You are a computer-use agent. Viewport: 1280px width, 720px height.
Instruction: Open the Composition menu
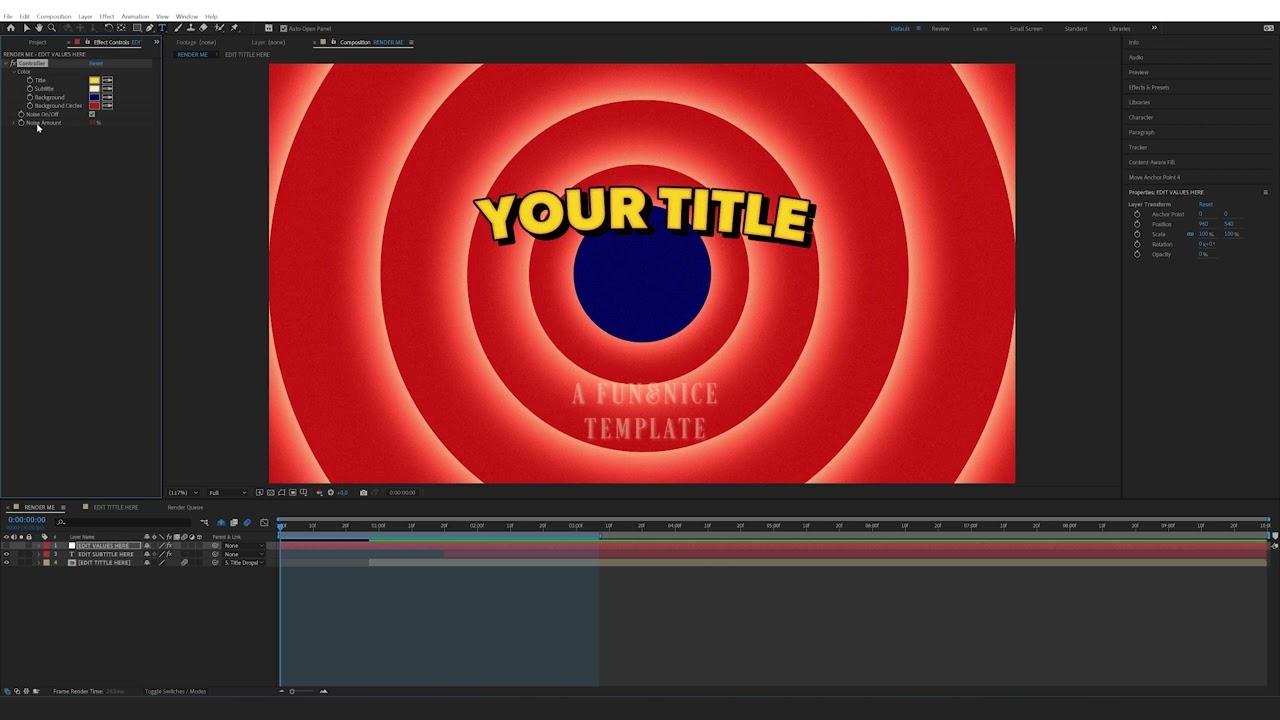[x=54, y=16]
